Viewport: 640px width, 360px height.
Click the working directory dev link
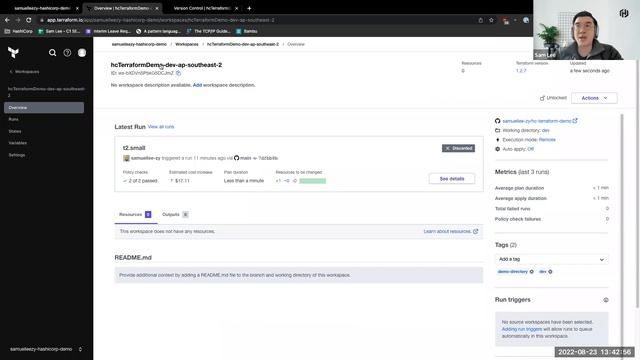545,130
